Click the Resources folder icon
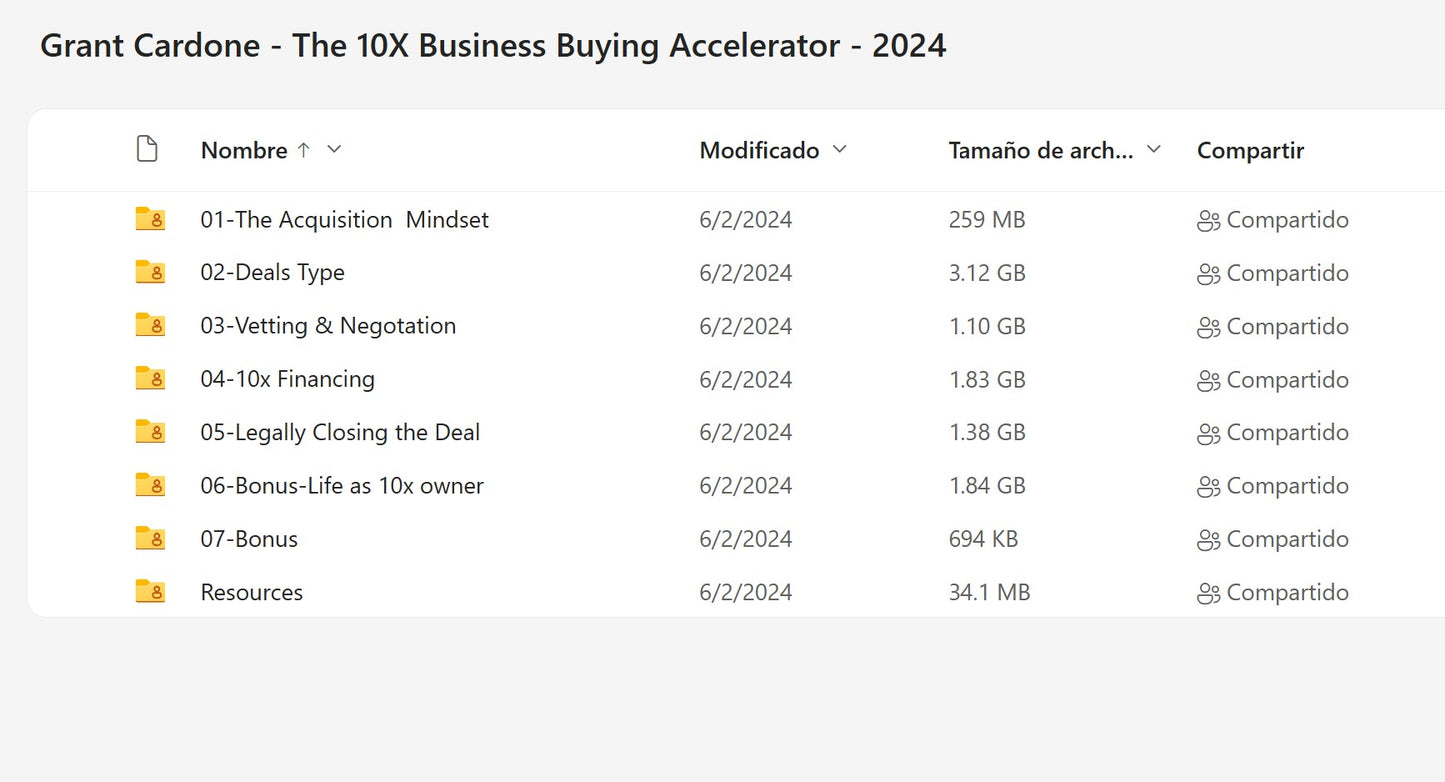The height and width of the screenshot is (782, 1445). coord(150,591)
